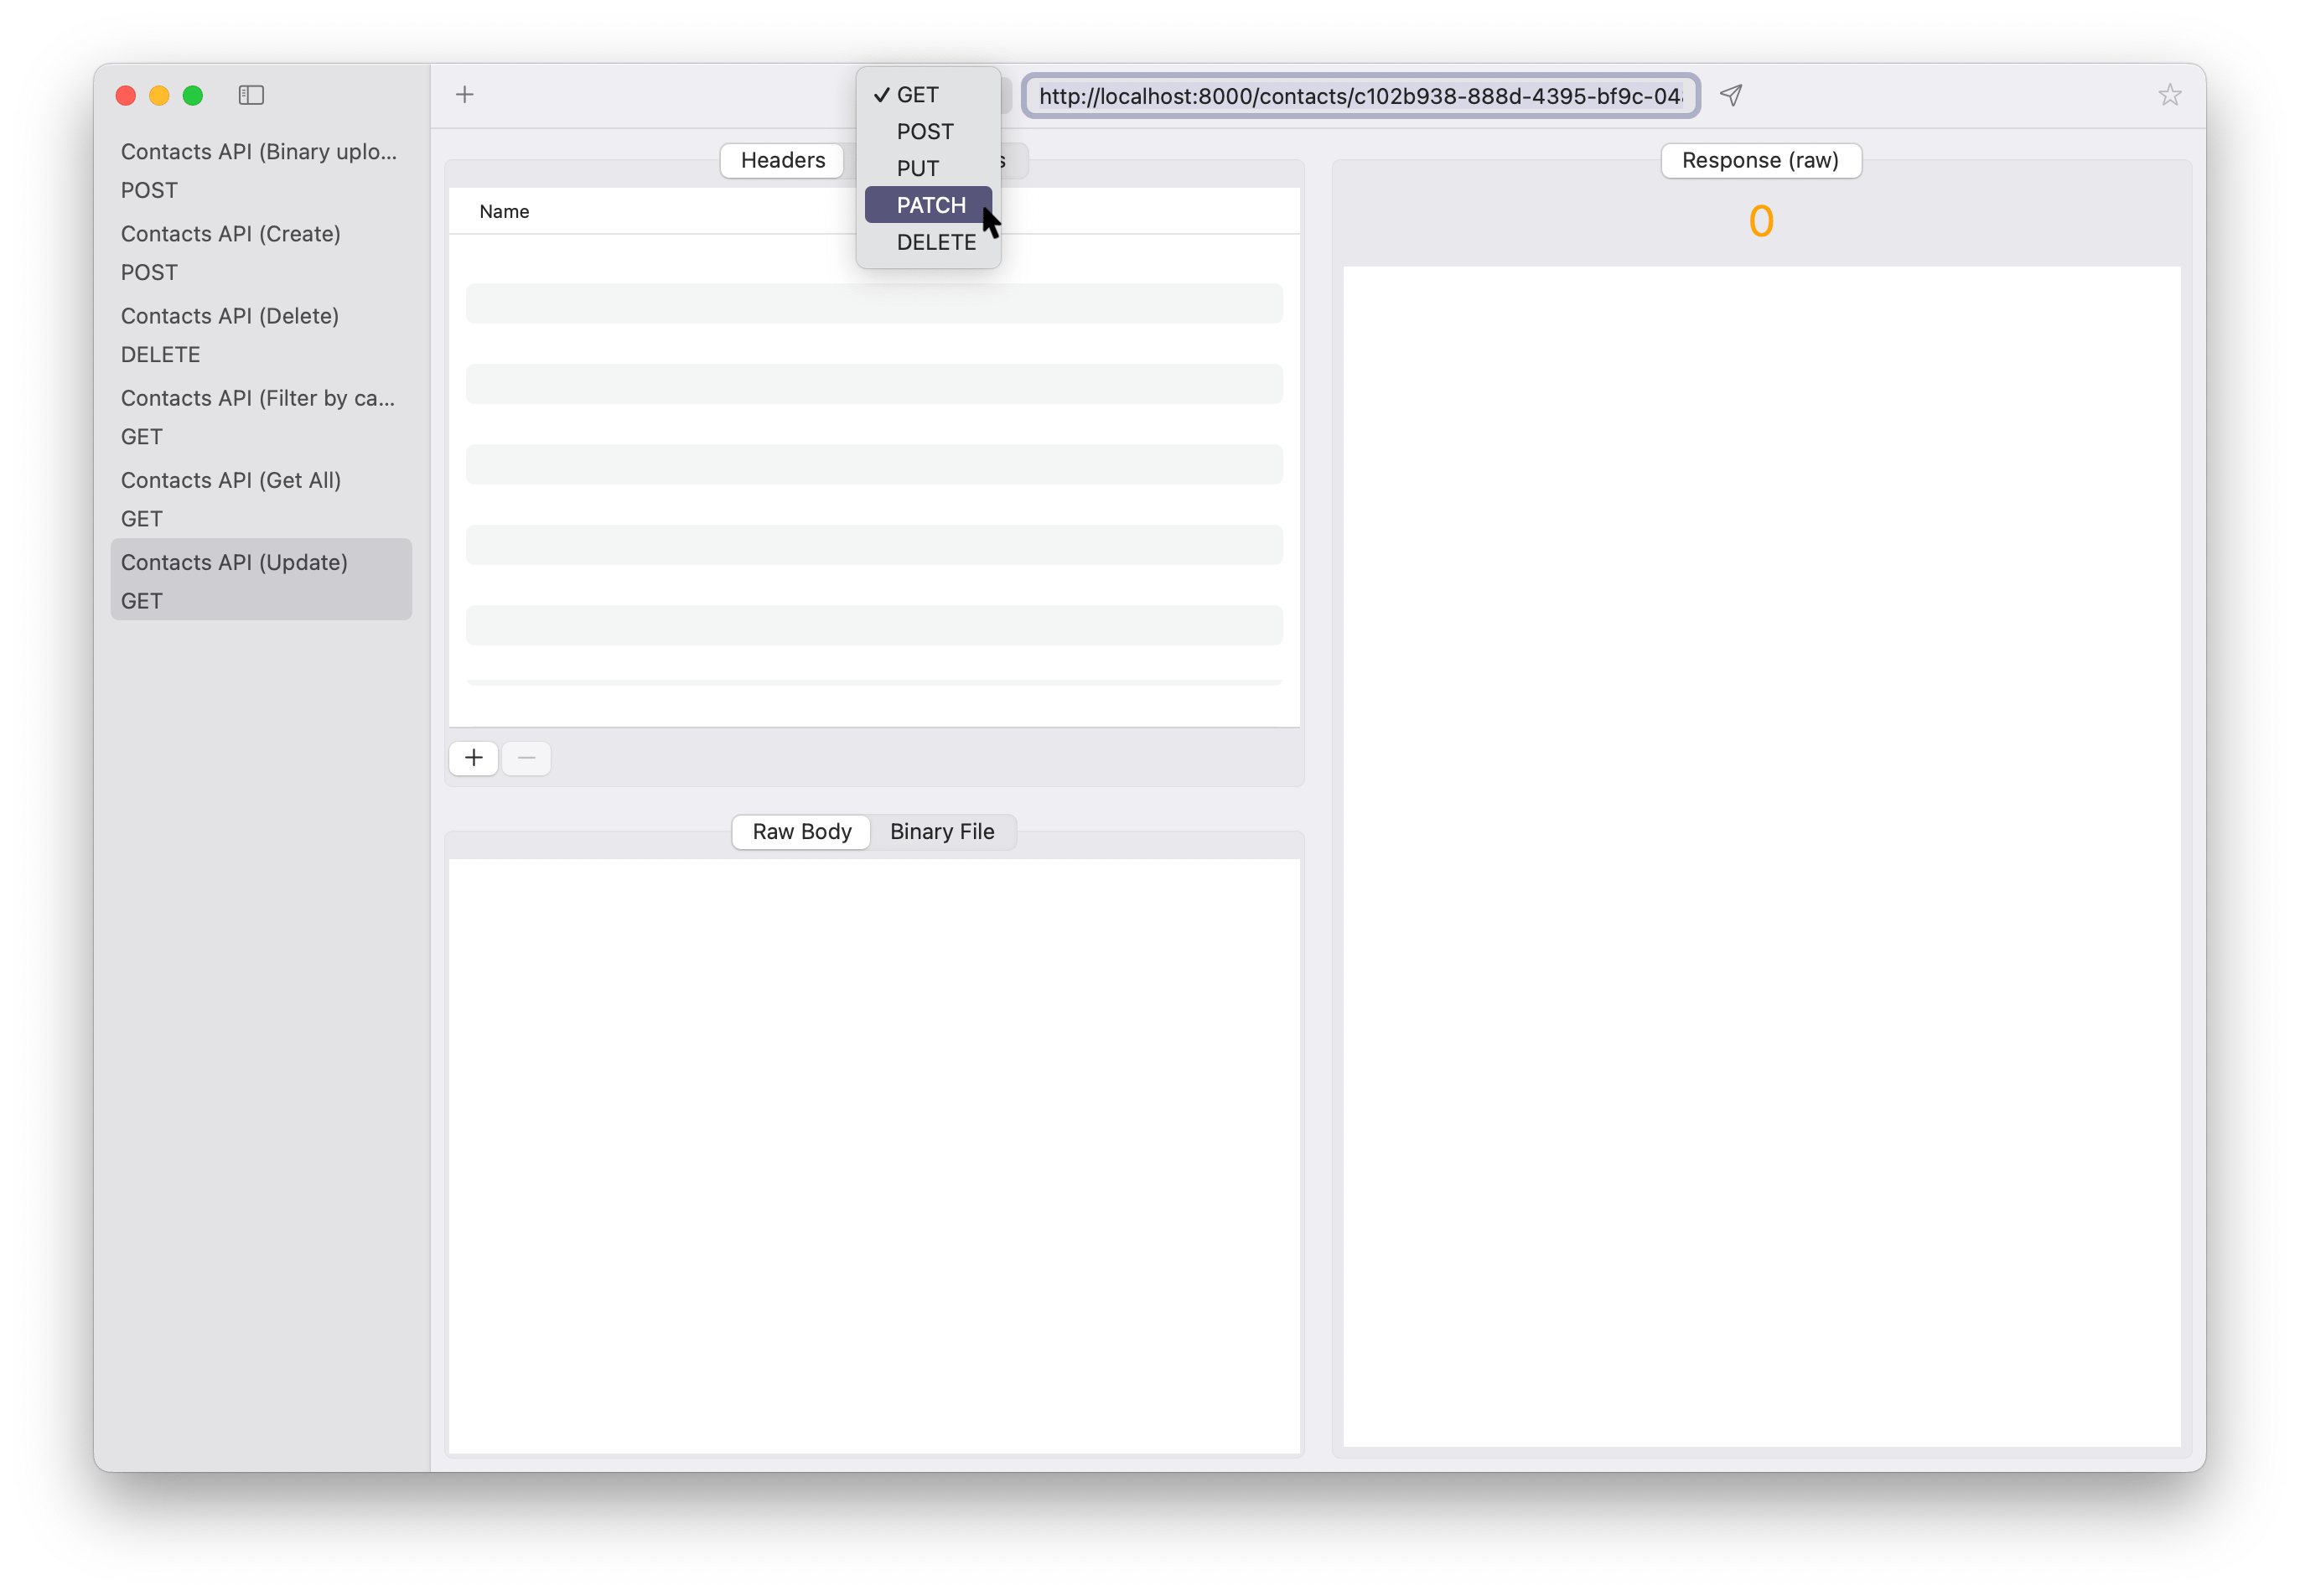Click the remove header minus button
This screenshot has width=2300, height=1596.
526,758
